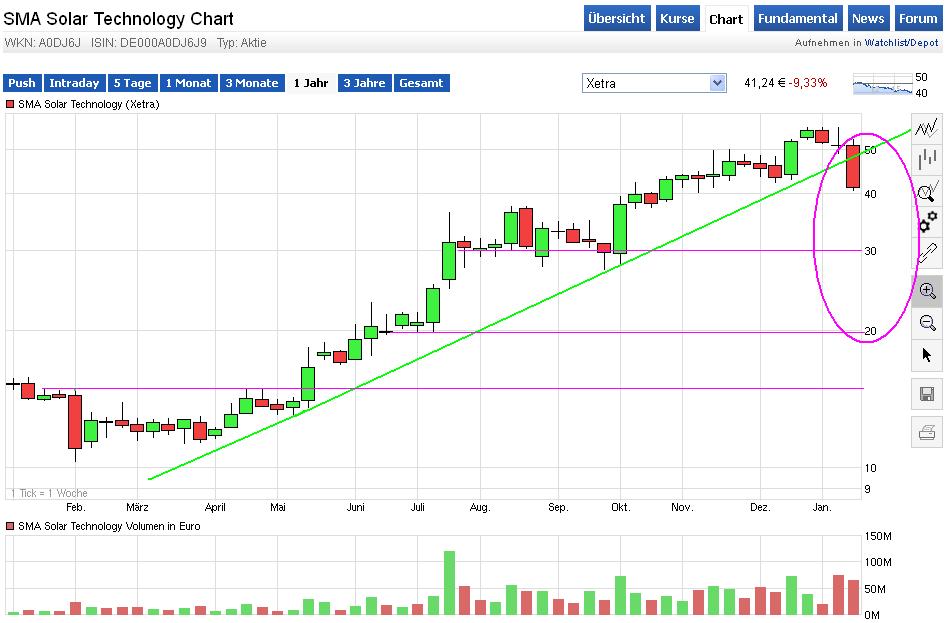Open the Fundamental tab

coord(797,18)
